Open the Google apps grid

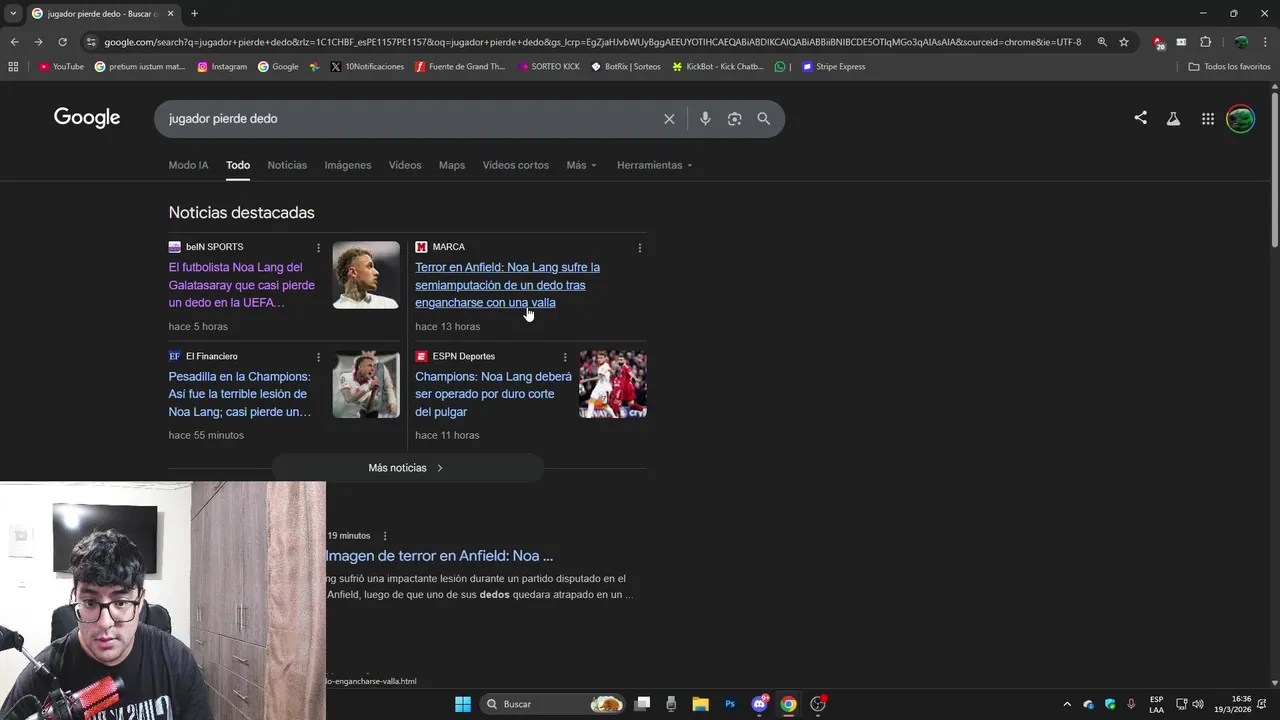[1208, 119]
